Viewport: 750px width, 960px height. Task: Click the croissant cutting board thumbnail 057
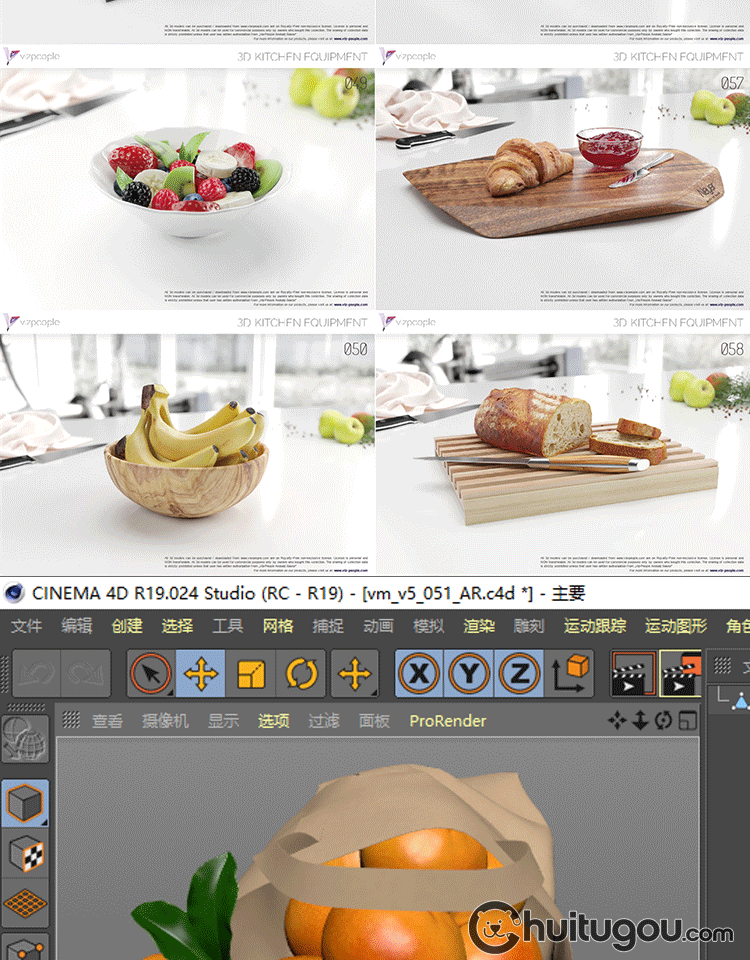coord(563,189)
